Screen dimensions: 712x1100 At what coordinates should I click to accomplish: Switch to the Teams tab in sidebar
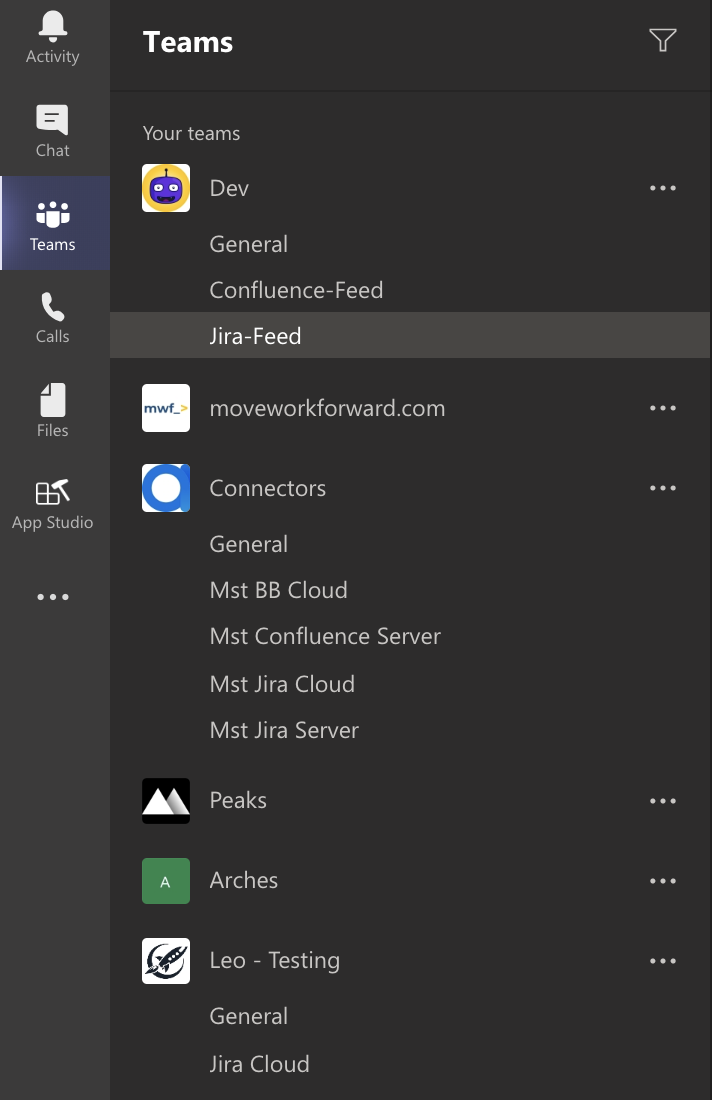(52, 224)
